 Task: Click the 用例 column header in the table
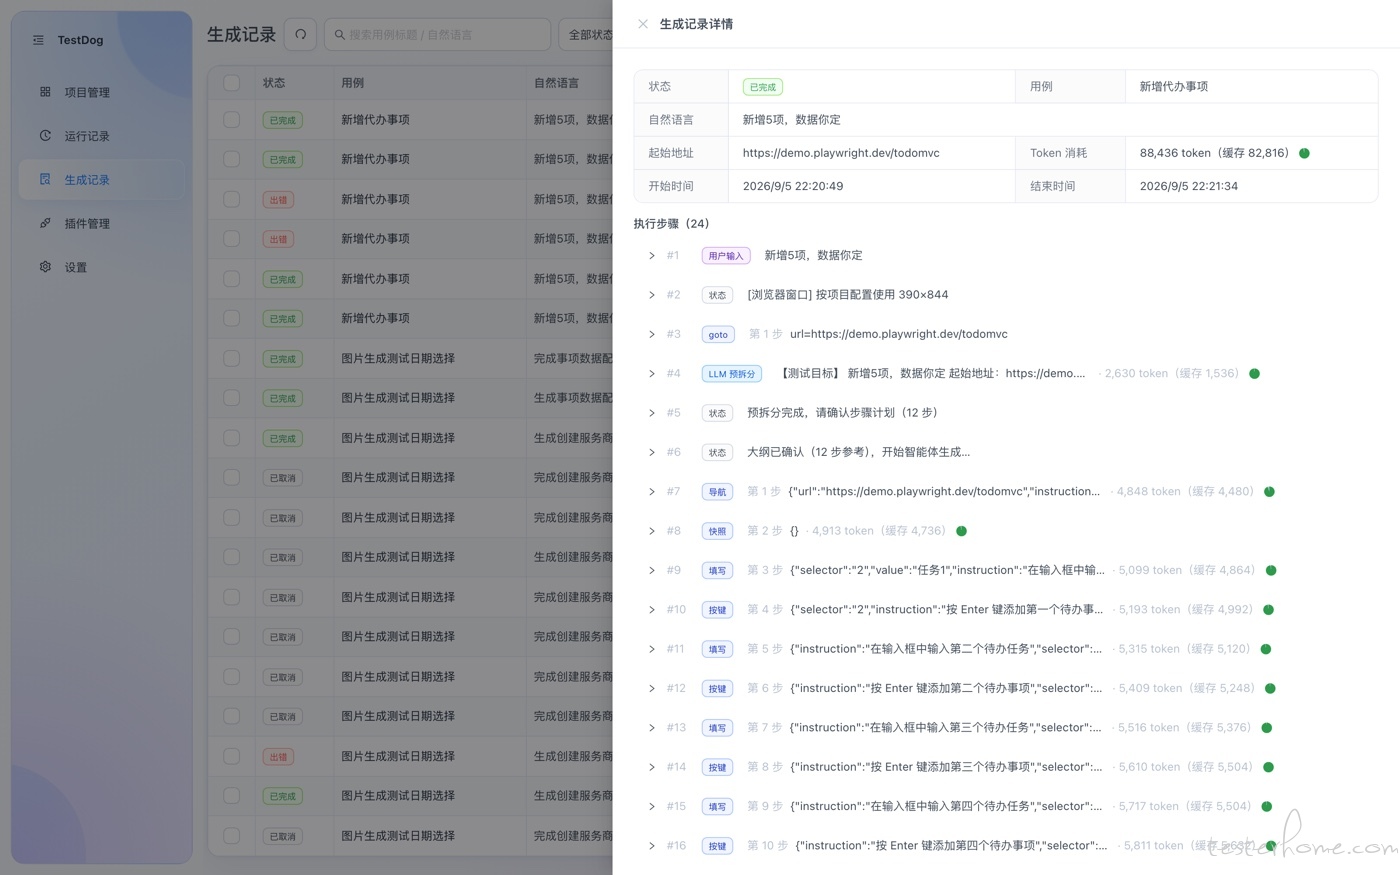point(353,83)
